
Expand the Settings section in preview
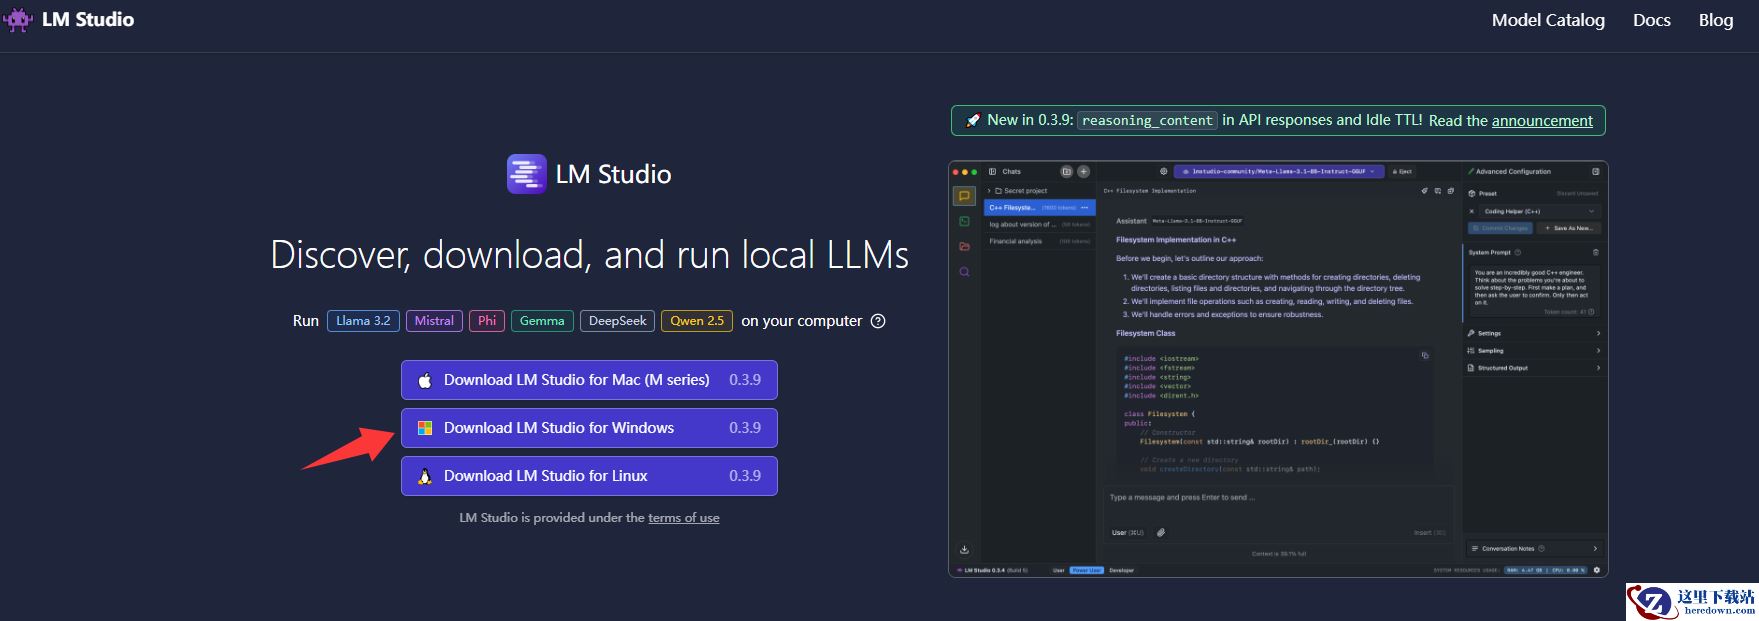pos(1534,333)
